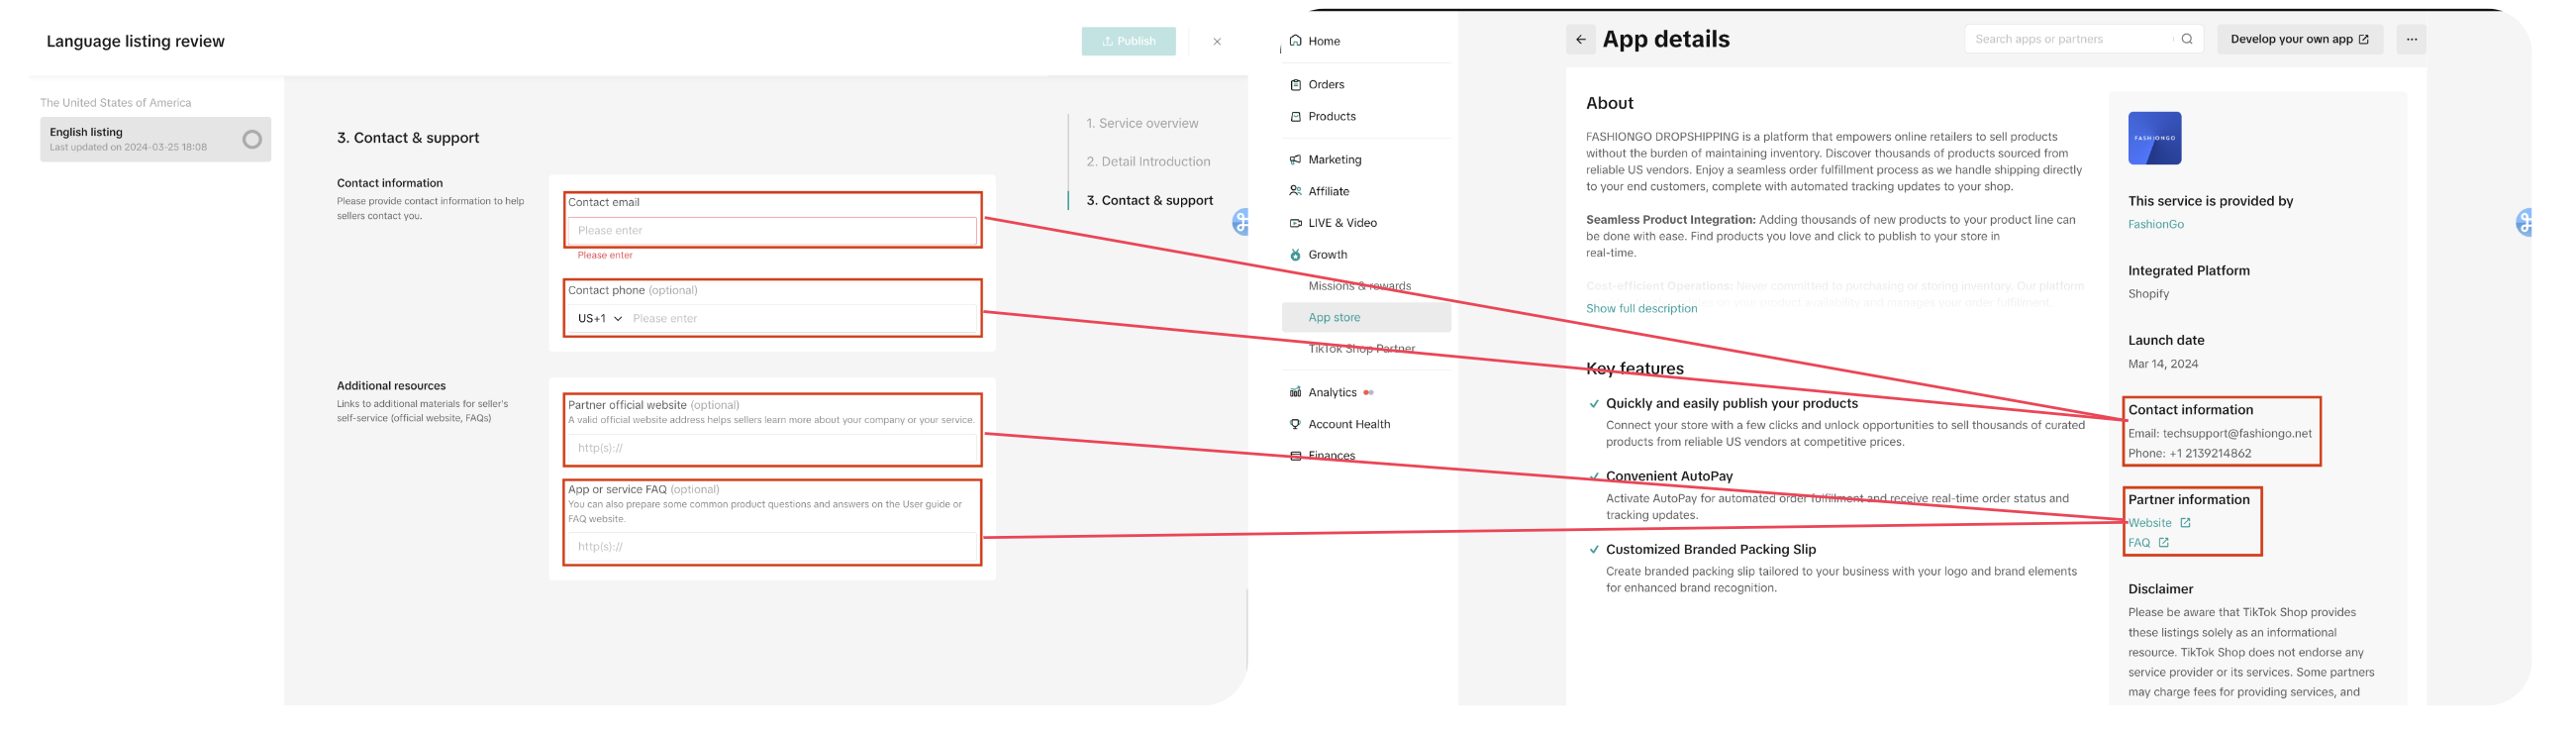The height and width of the screenshot is (735, 2576).
Task: Select the English listing radio circle
Action: point(252,139)
